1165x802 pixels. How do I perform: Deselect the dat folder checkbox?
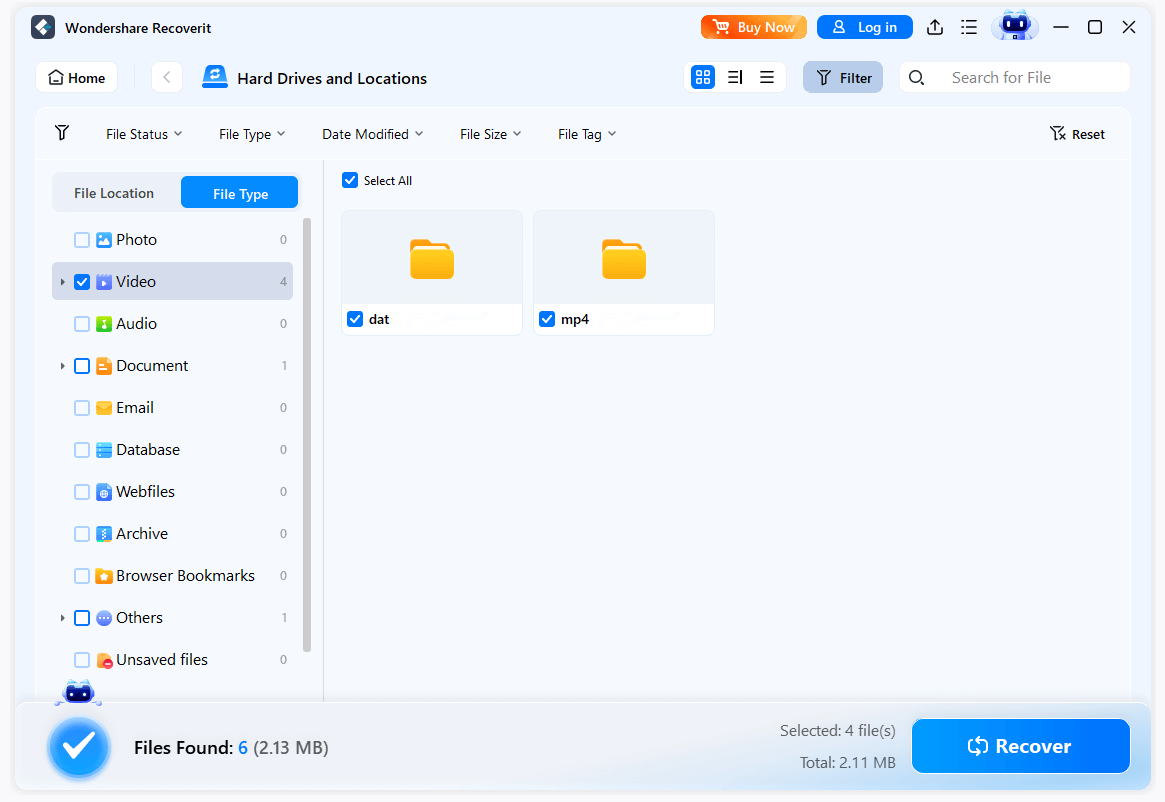point(355,319)
